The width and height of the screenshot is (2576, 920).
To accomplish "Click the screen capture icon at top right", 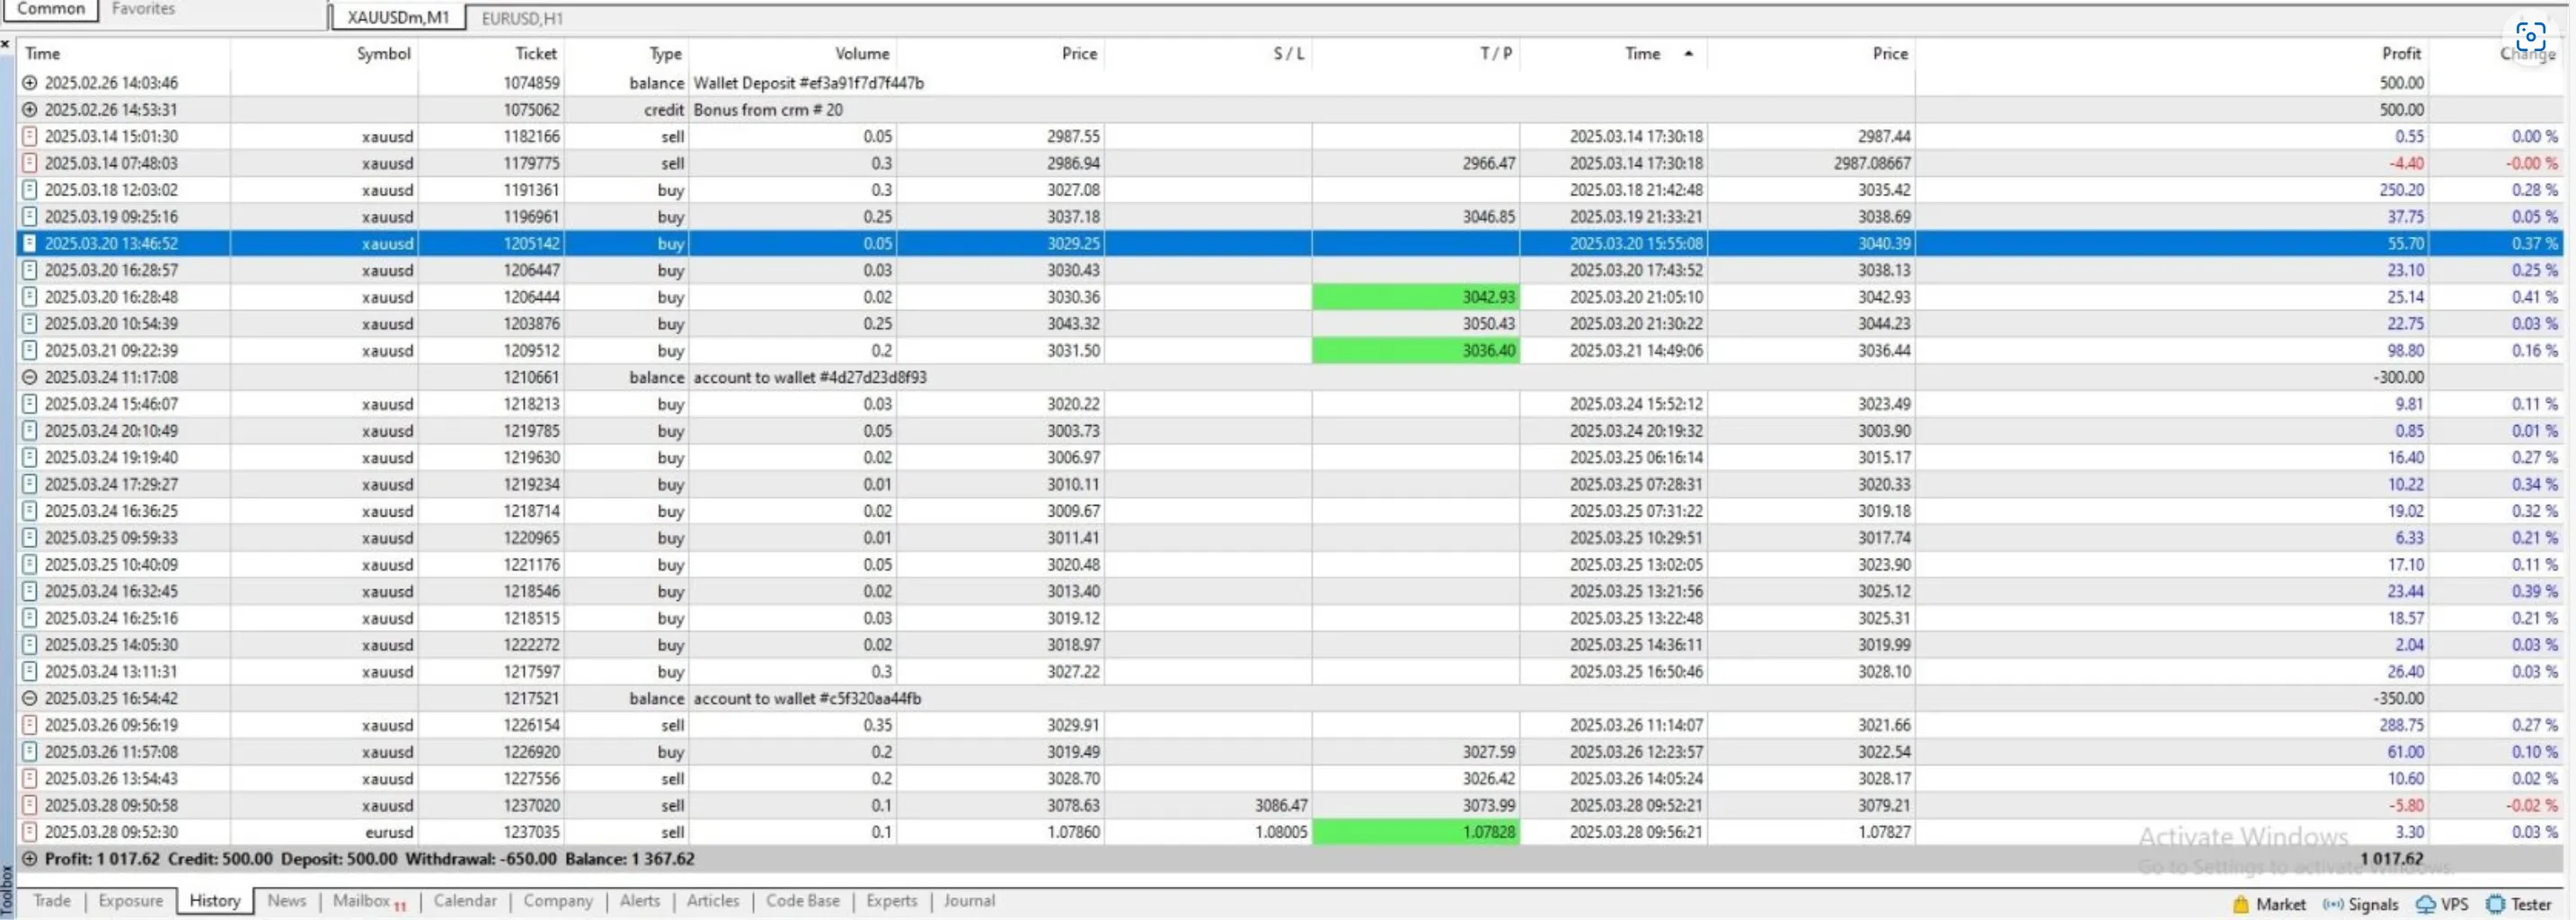I will click(2530, 37).
